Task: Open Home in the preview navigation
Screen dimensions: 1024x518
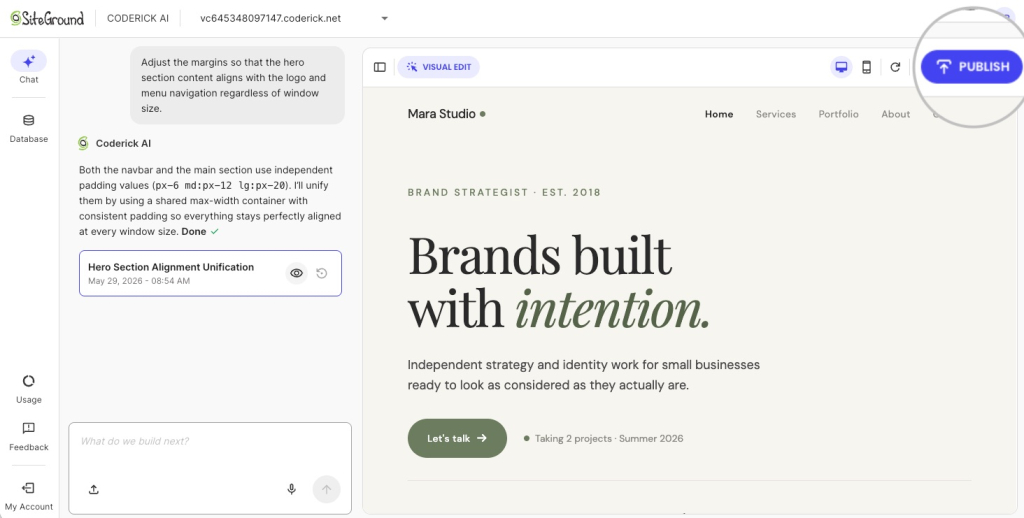Action: click(719, 114)
